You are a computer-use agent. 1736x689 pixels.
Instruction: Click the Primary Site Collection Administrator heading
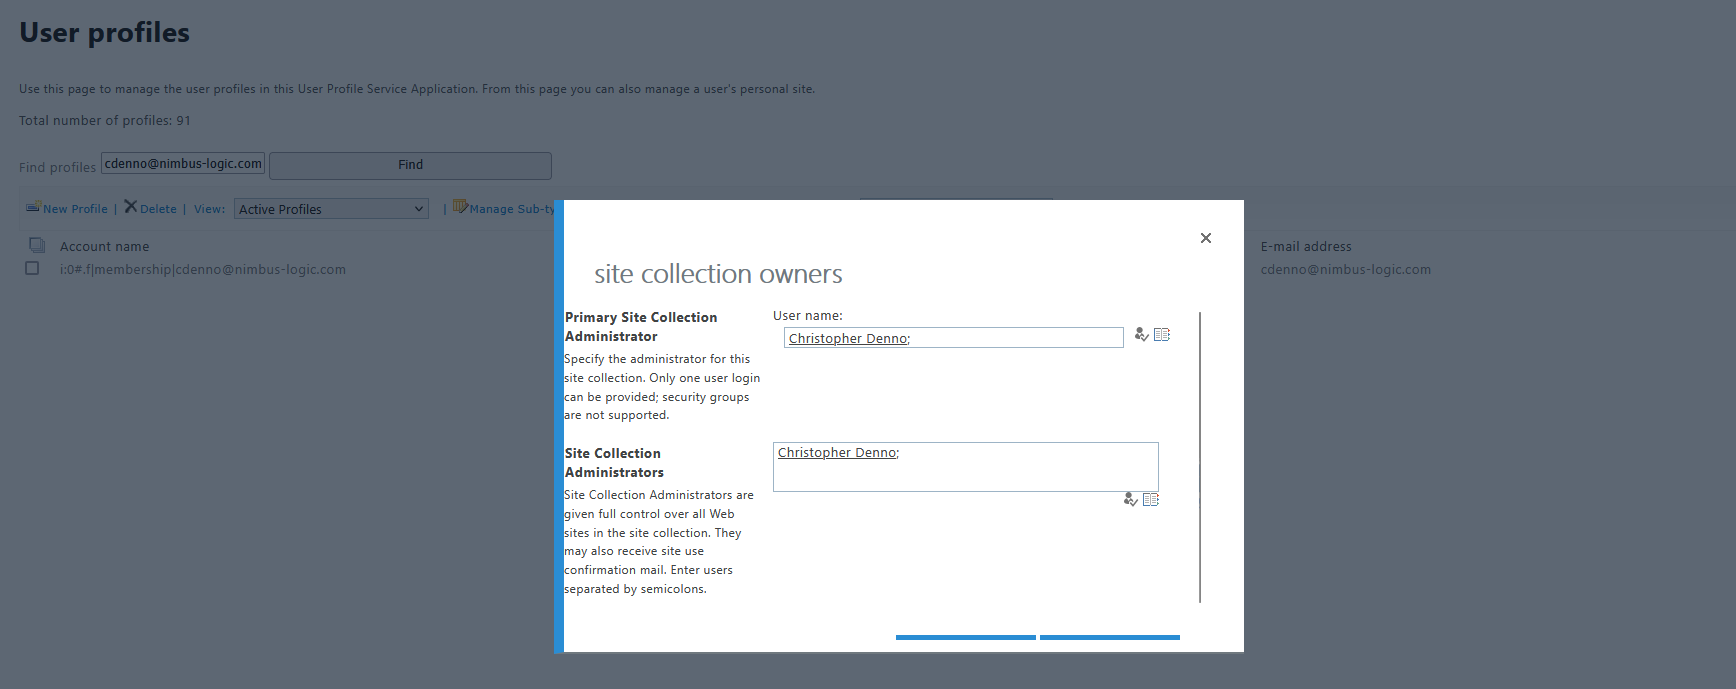click(x=641, y=327)
